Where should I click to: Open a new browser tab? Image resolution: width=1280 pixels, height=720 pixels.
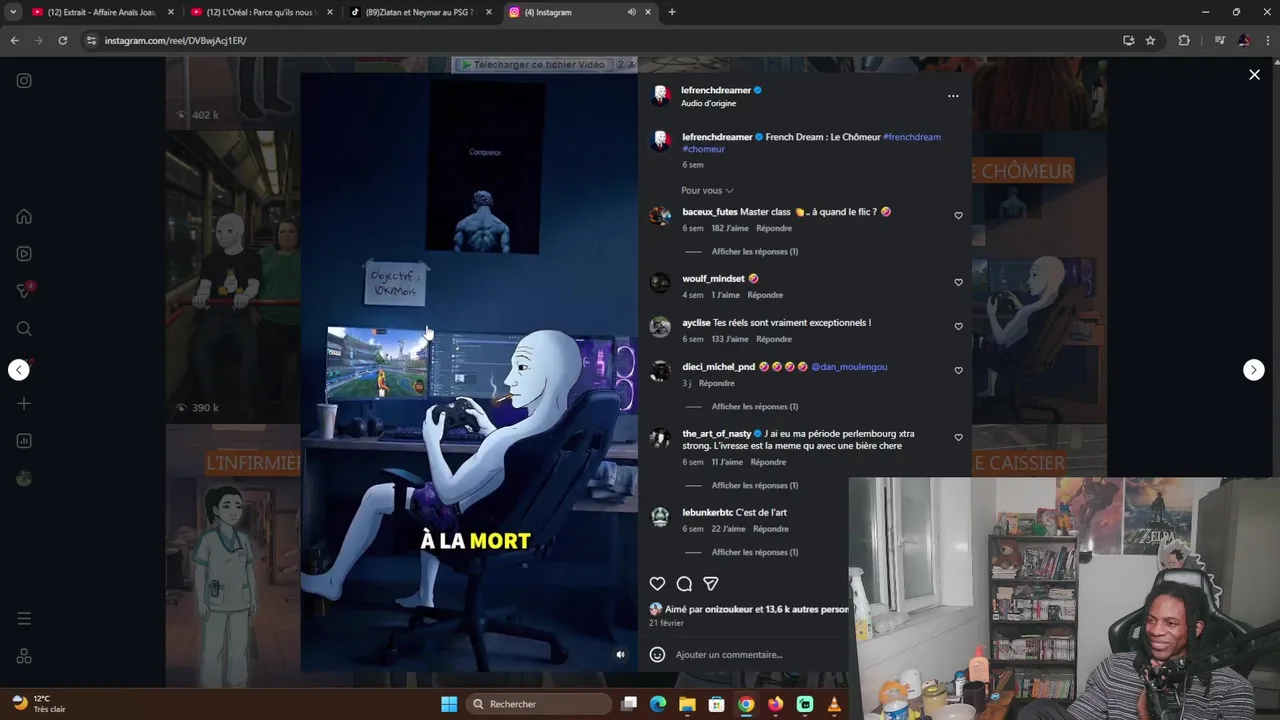coord(672,12)
